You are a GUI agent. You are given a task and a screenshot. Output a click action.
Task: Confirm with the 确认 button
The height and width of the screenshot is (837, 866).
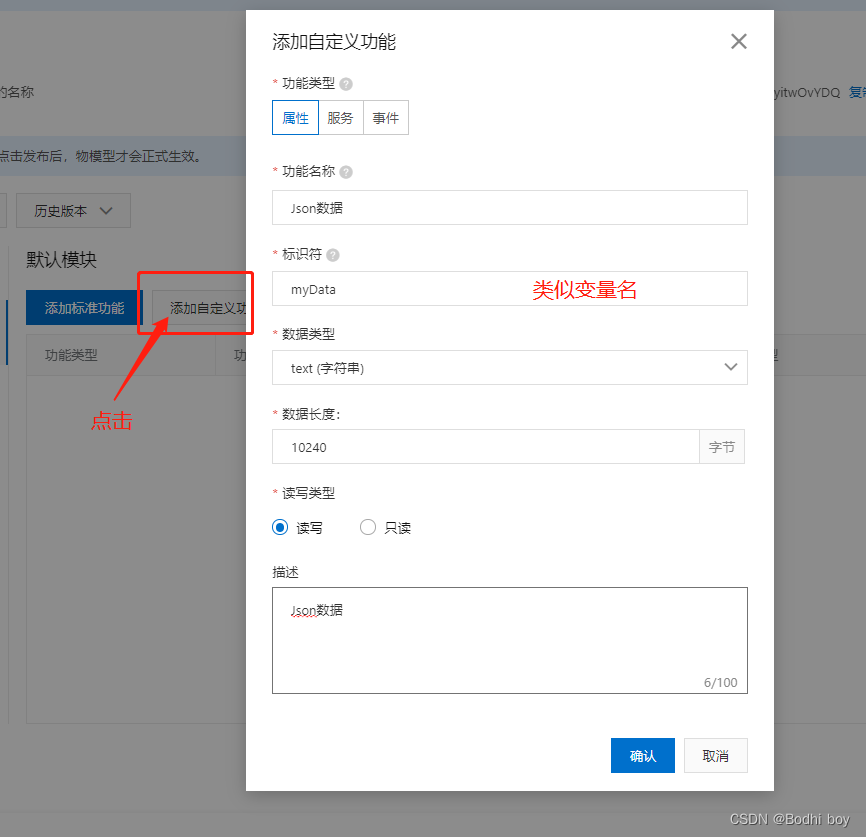(643, 755)
